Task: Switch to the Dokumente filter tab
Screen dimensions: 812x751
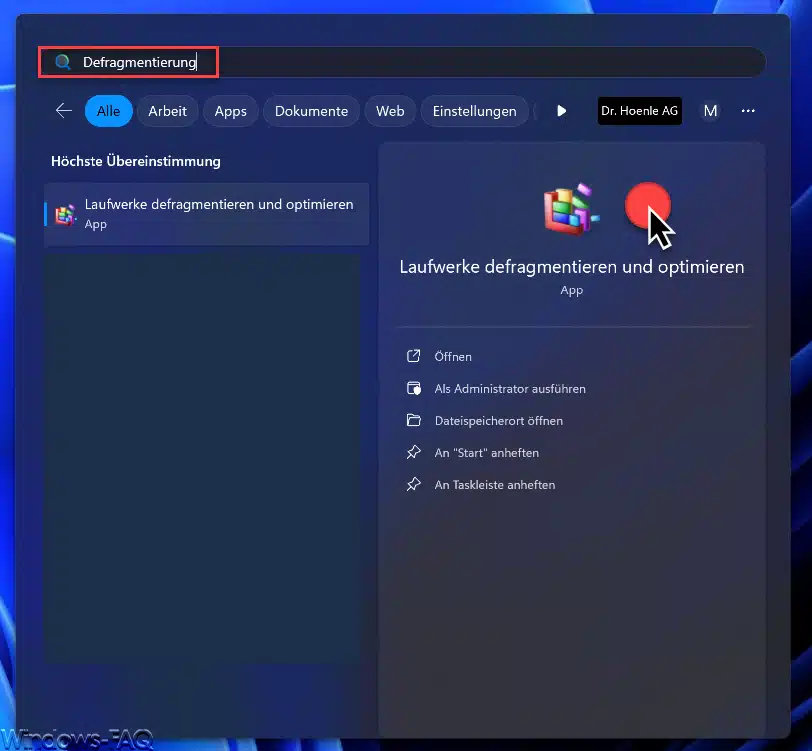Action: (311, 111)
